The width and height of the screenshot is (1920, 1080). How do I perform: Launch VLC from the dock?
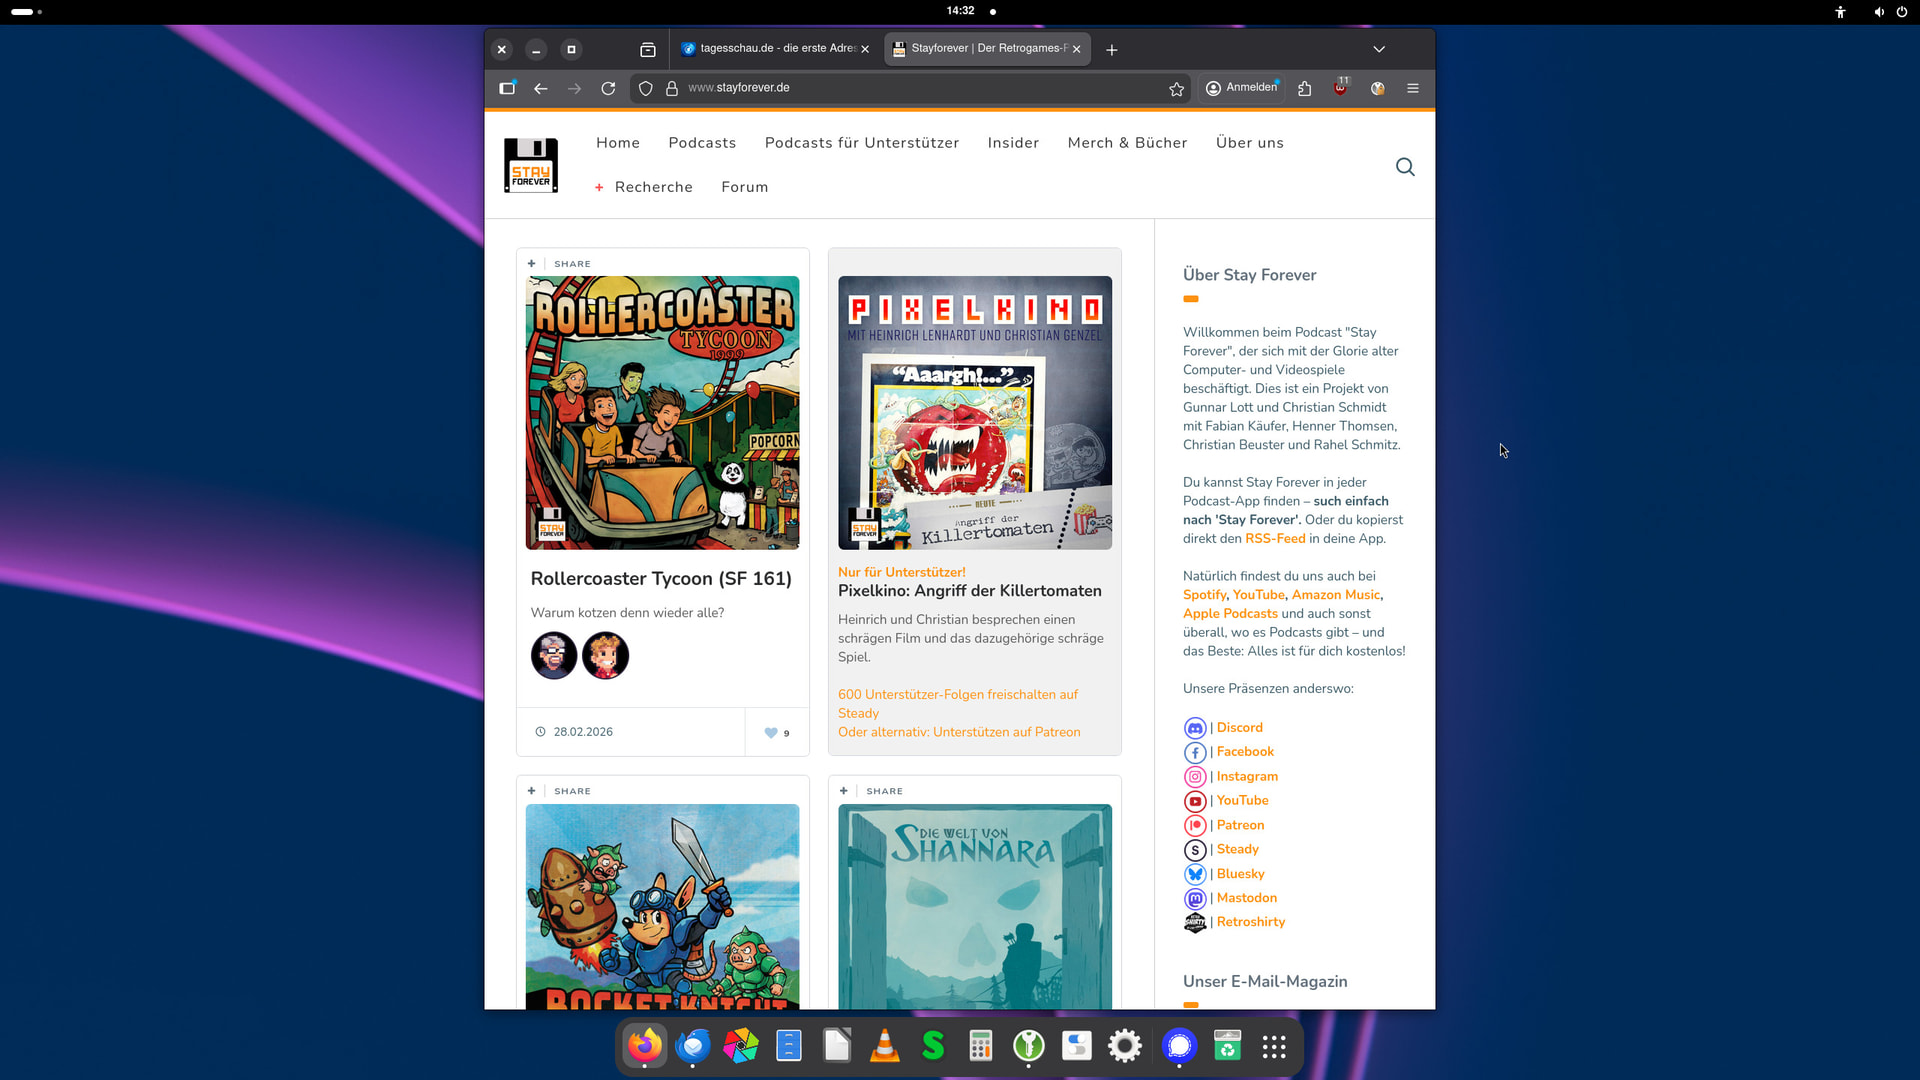pyautogui.click(x=884, y=1046)
